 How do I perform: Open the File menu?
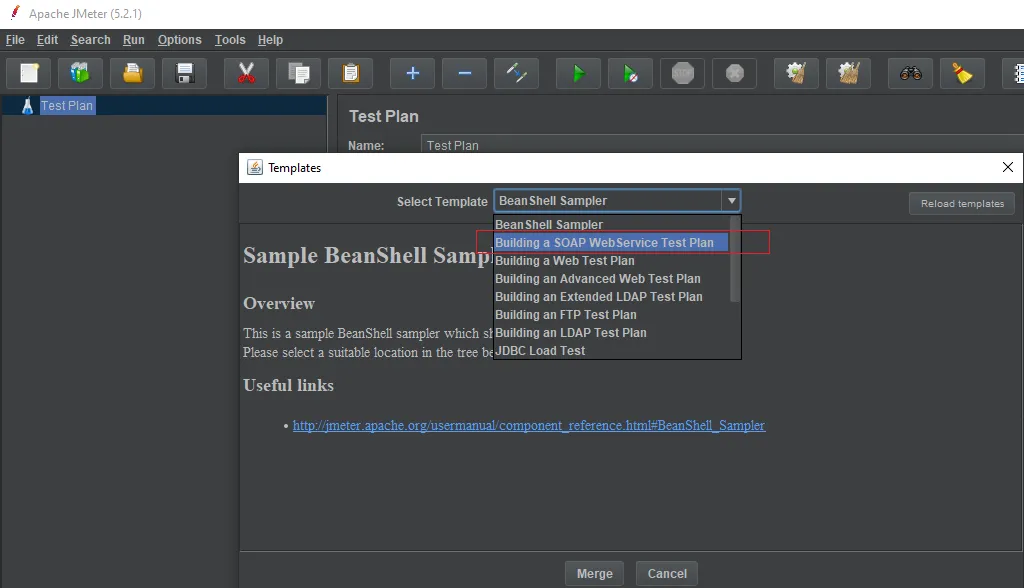pos(15,40)
